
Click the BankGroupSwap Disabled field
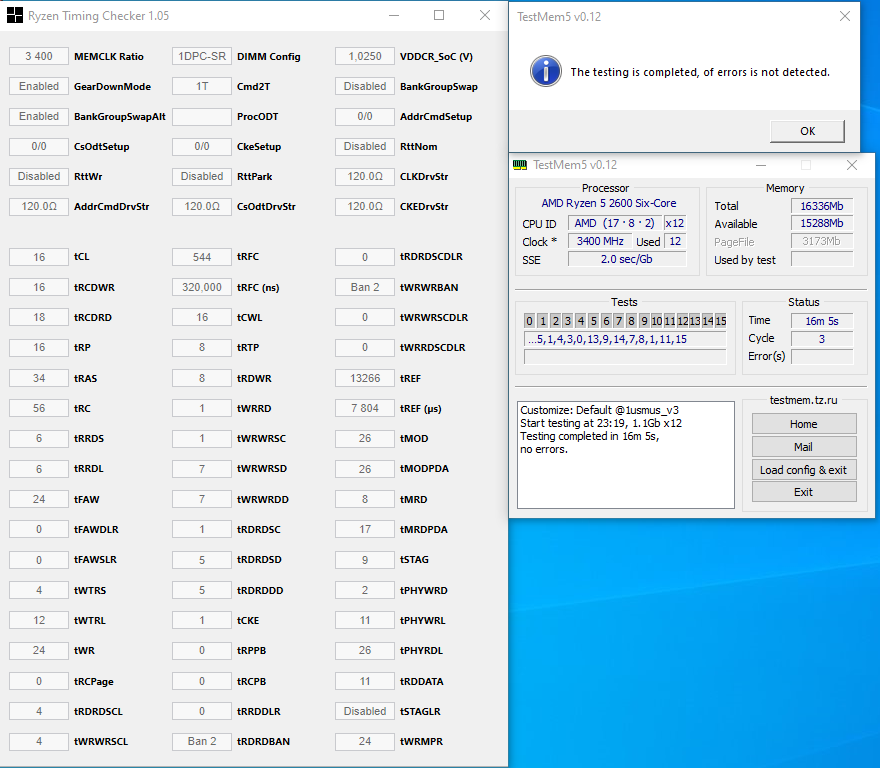[365, 86]
